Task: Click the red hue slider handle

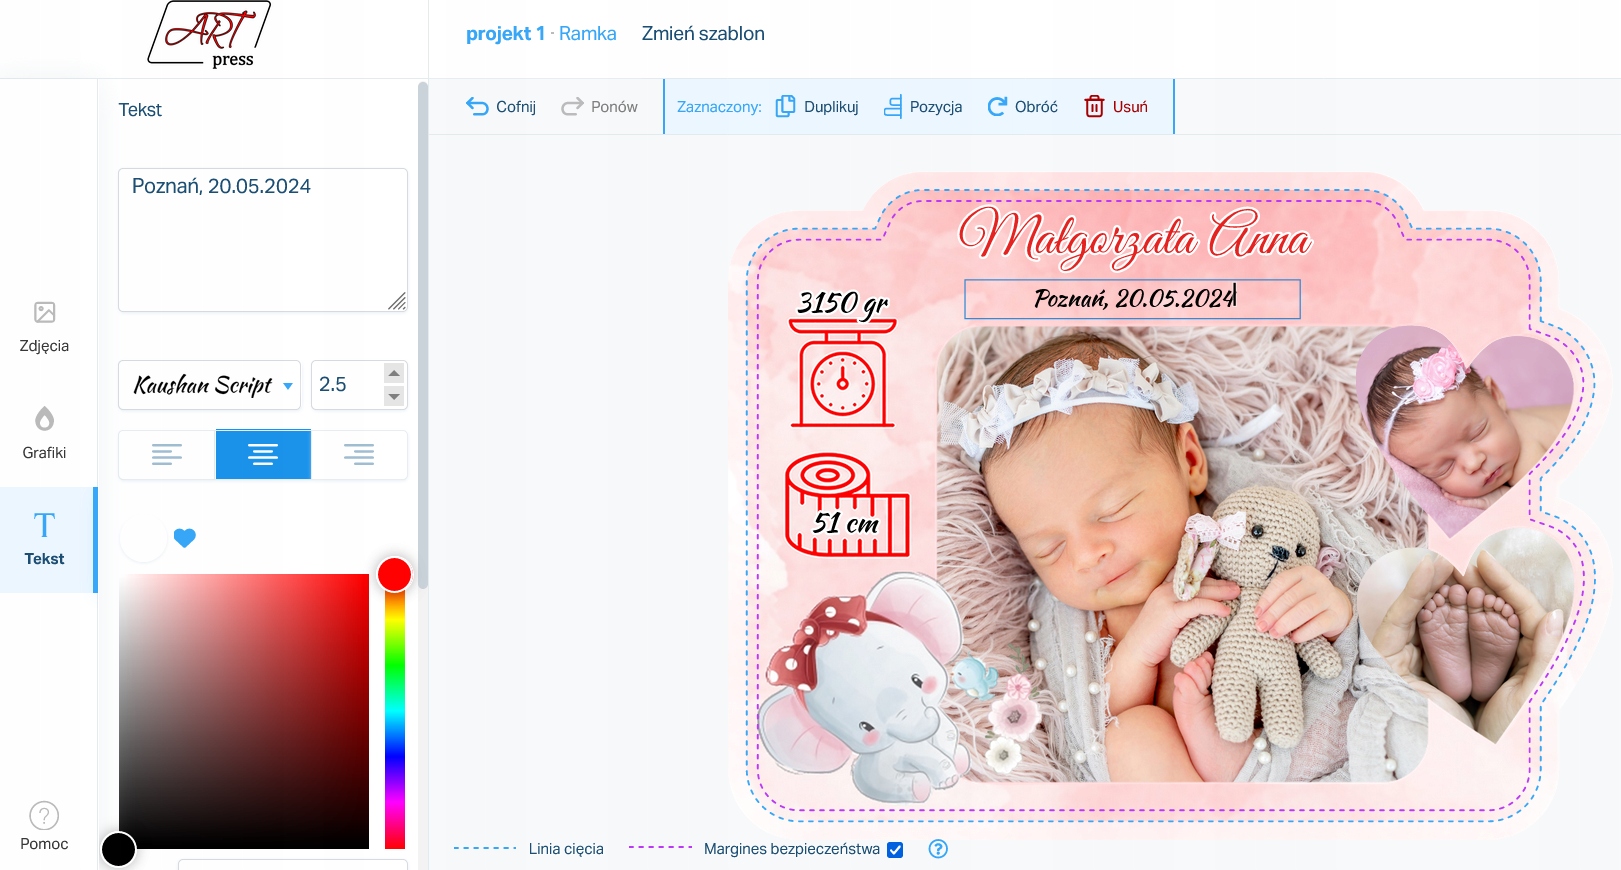Action: (x=394, y=574)
